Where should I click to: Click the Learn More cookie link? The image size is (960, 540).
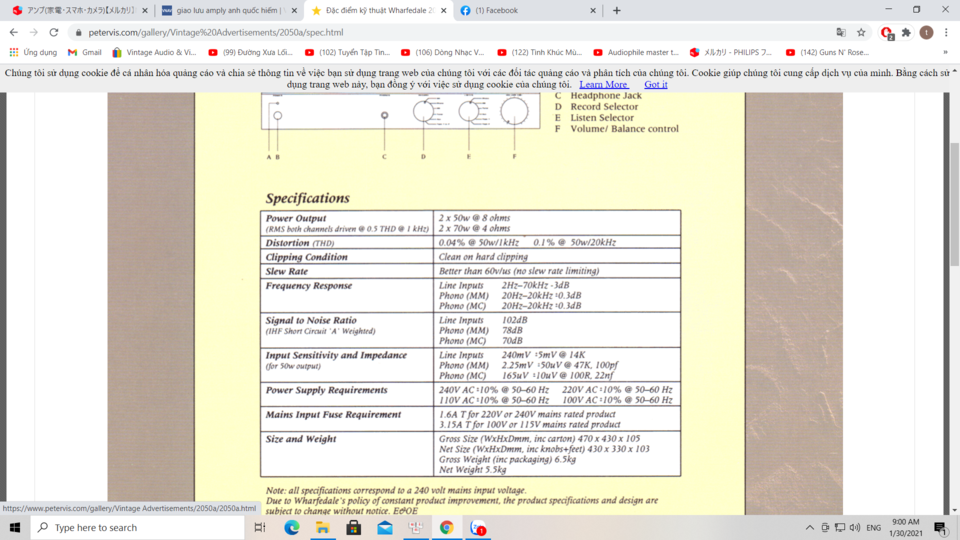pos(603,84)
